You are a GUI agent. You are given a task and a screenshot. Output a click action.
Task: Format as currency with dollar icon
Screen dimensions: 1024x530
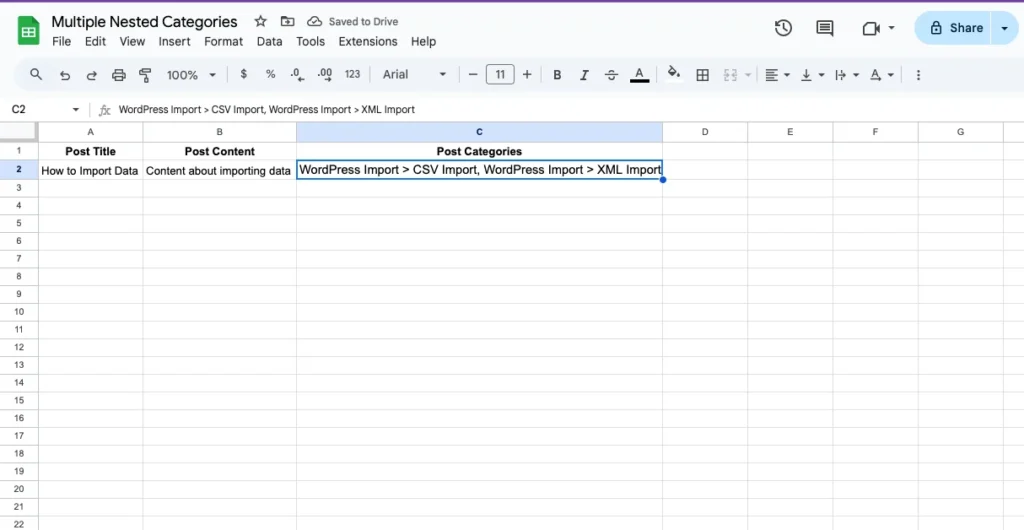[x=244, y=75]
